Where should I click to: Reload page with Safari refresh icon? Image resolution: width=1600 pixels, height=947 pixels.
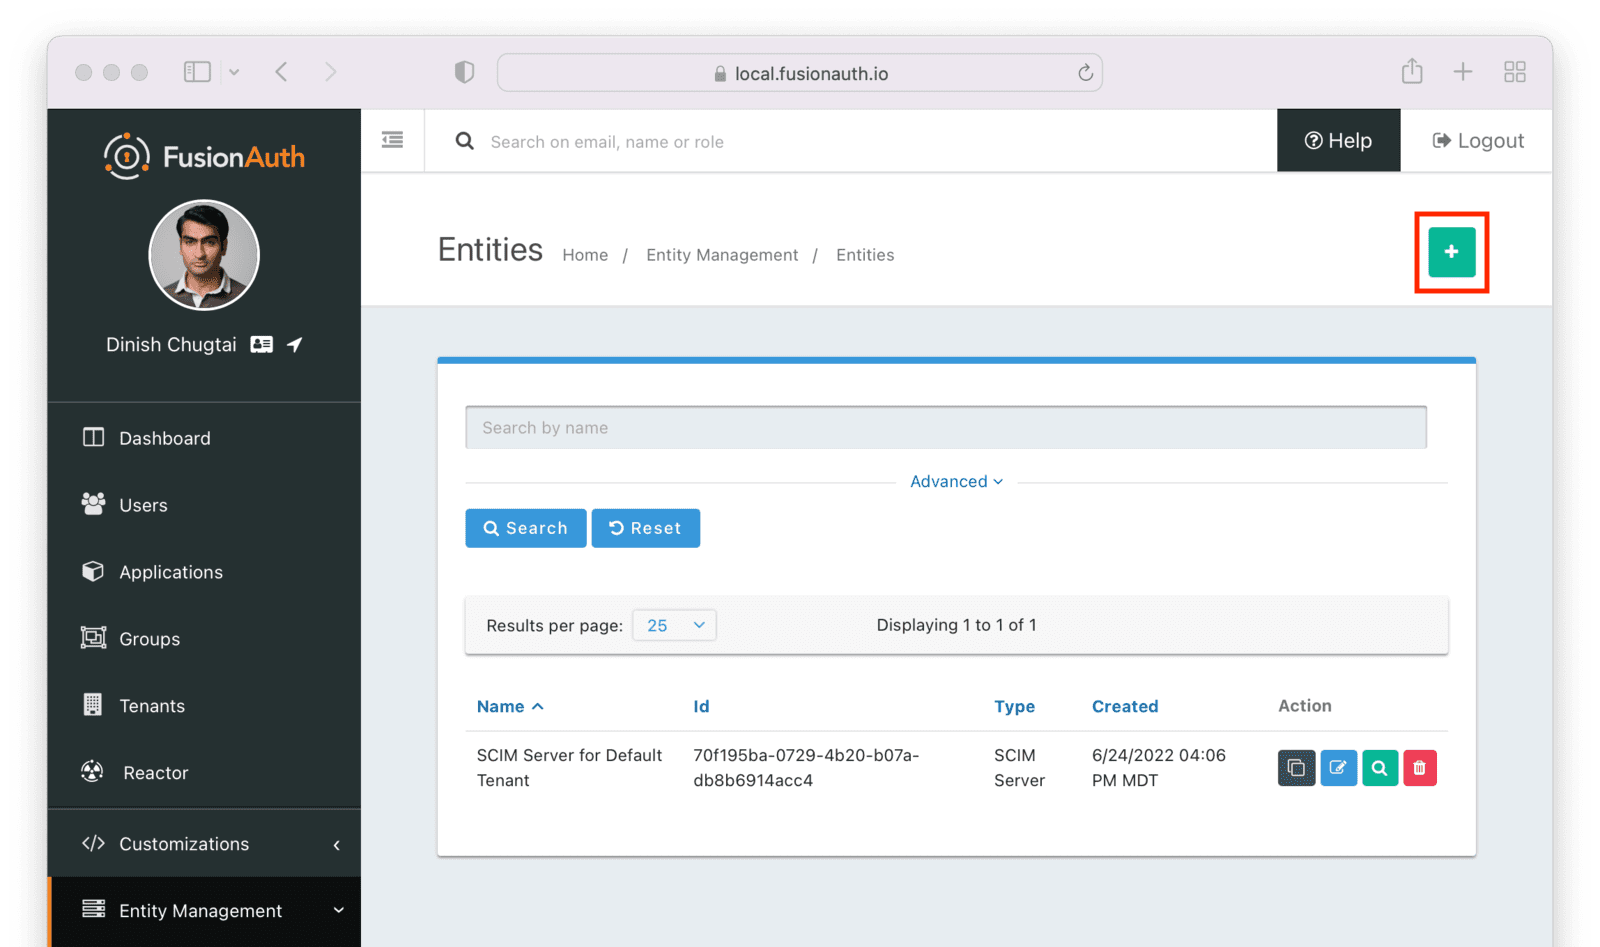(x=1085, y=73)
